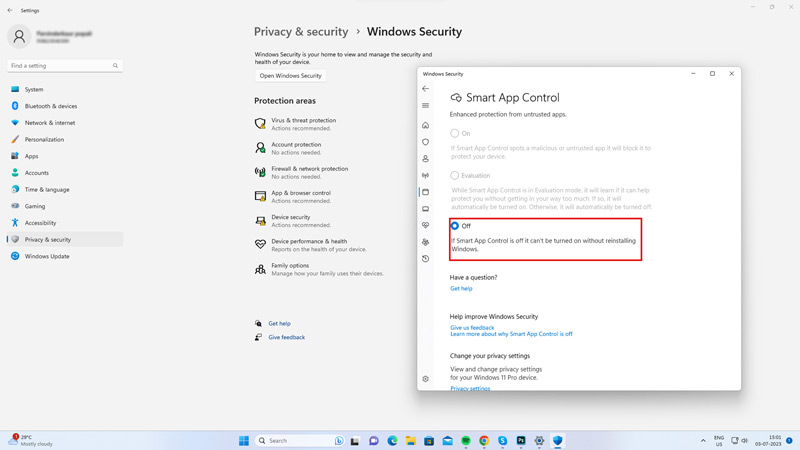The width and height of the screenshot is (800, 450).
Task: Open the hamburger menu in Windows Security
Action: [426, 106]
